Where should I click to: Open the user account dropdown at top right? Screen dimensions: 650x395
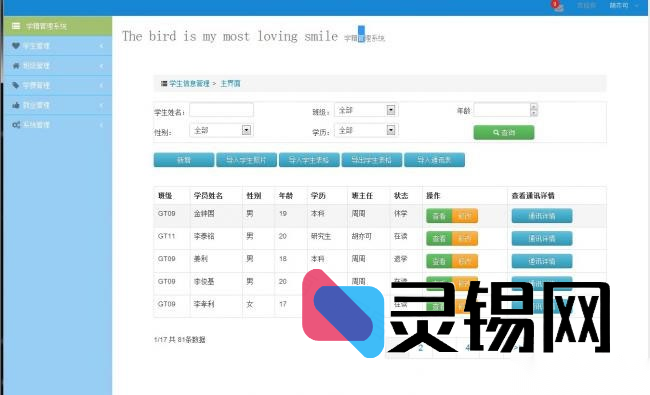[623, 5]
